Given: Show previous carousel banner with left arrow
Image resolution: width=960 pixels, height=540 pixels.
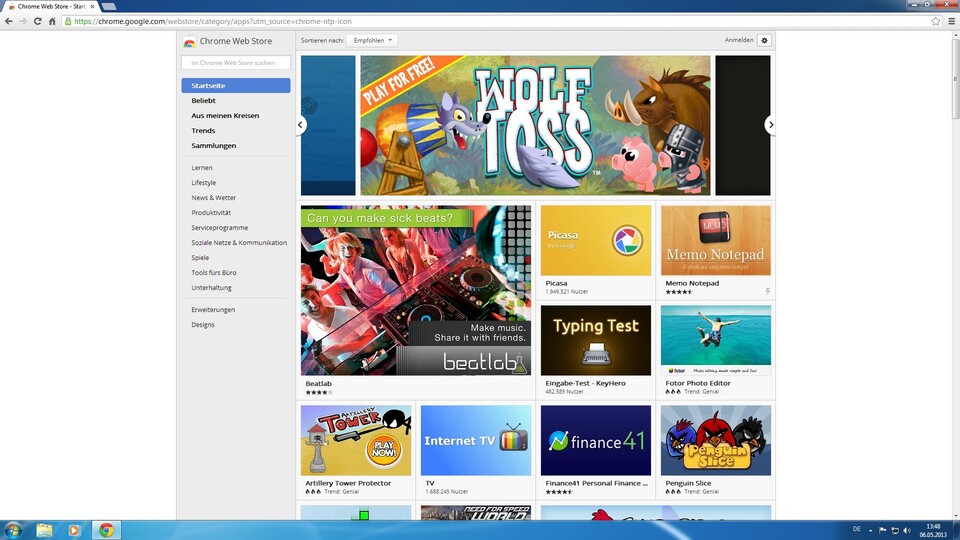Looking at the screenshot, I should click(x=300, y=125).
